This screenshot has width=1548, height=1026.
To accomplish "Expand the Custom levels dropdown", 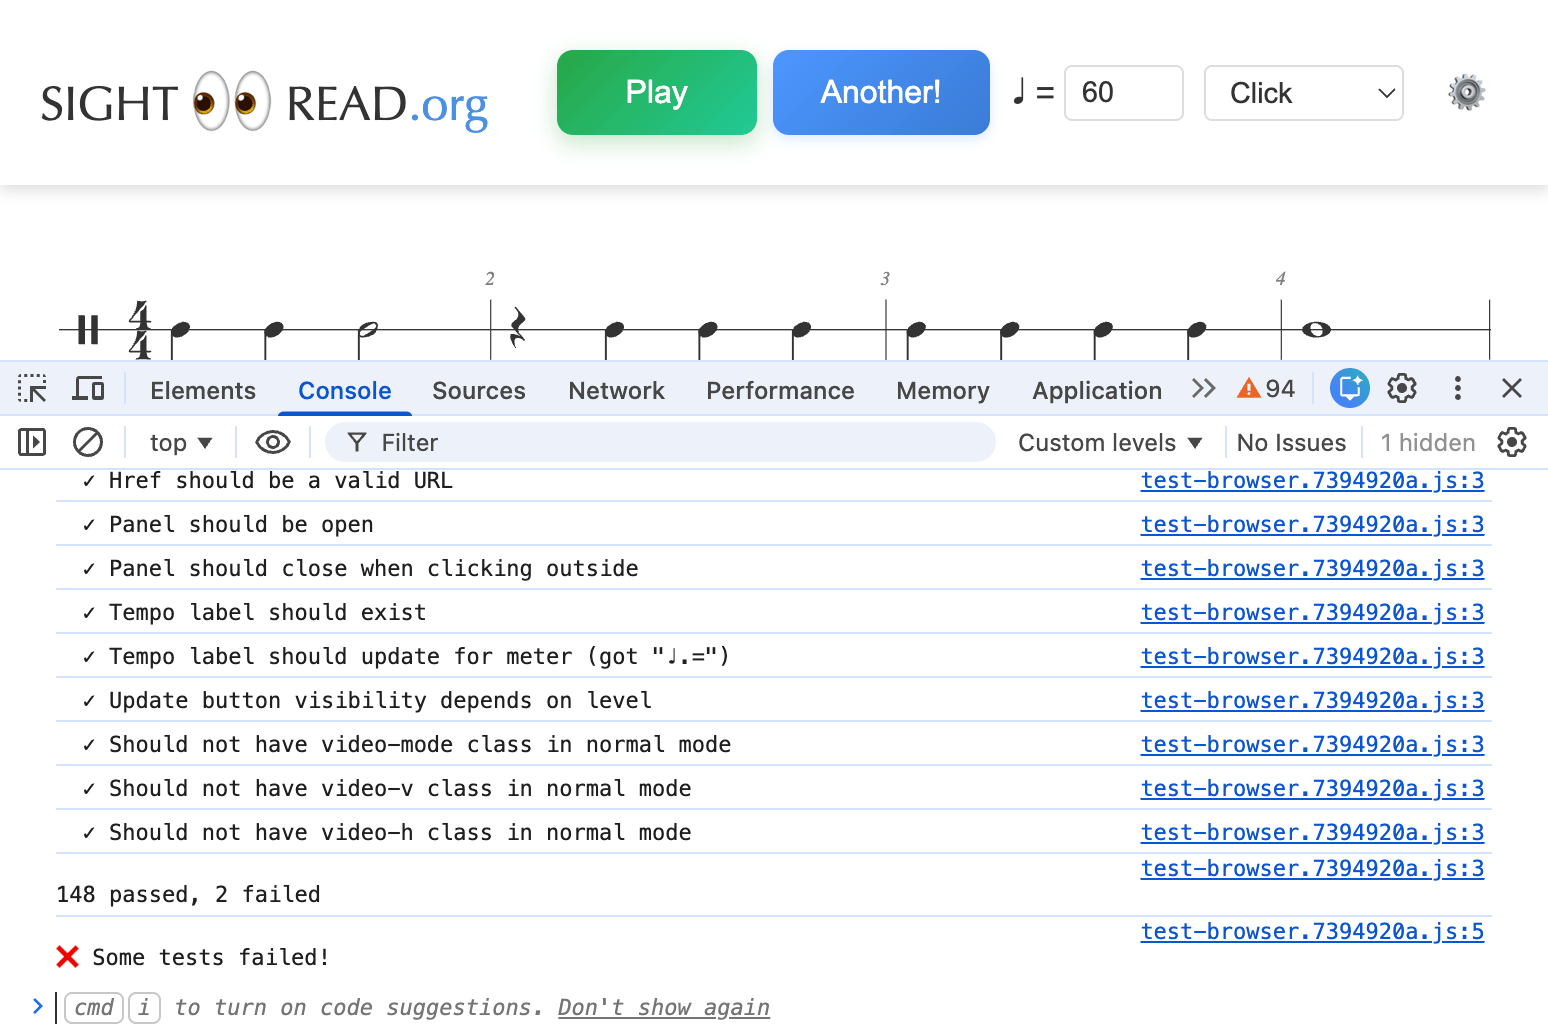I will coord(1109,443).
